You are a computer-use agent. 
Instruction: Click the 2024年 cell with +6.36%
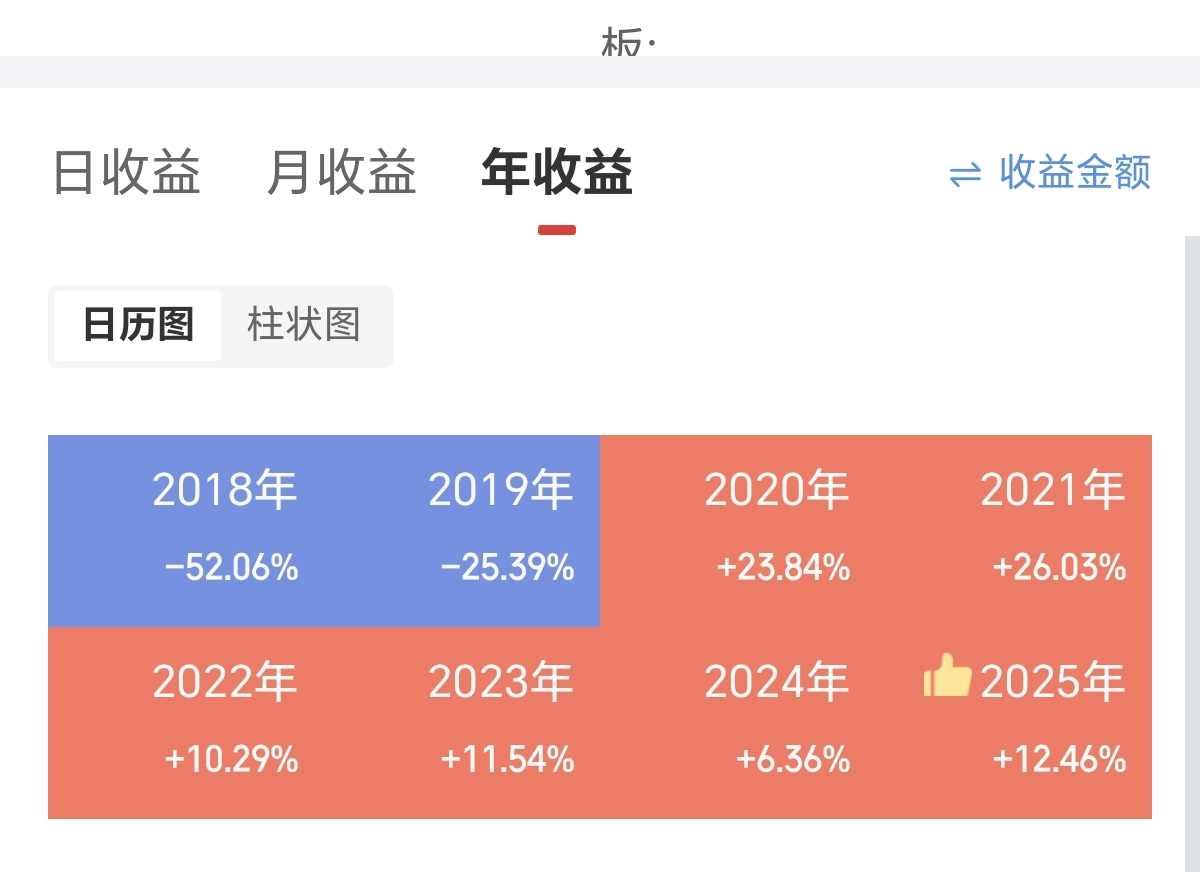click(738, 722)
